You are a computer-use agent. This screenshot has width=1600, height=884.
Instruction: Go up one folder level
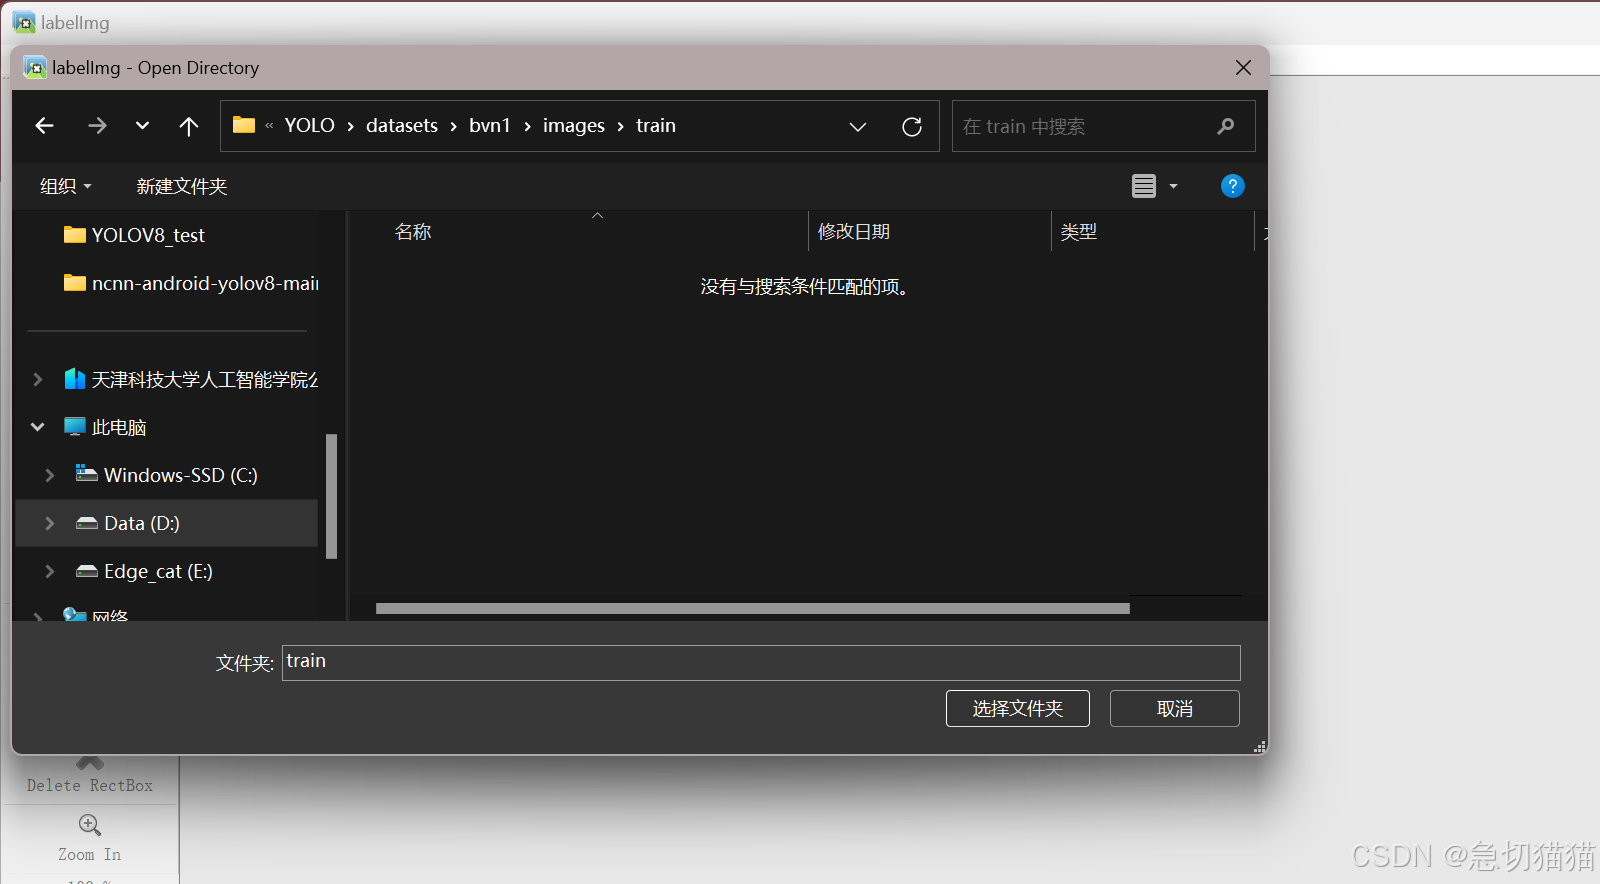188,126
